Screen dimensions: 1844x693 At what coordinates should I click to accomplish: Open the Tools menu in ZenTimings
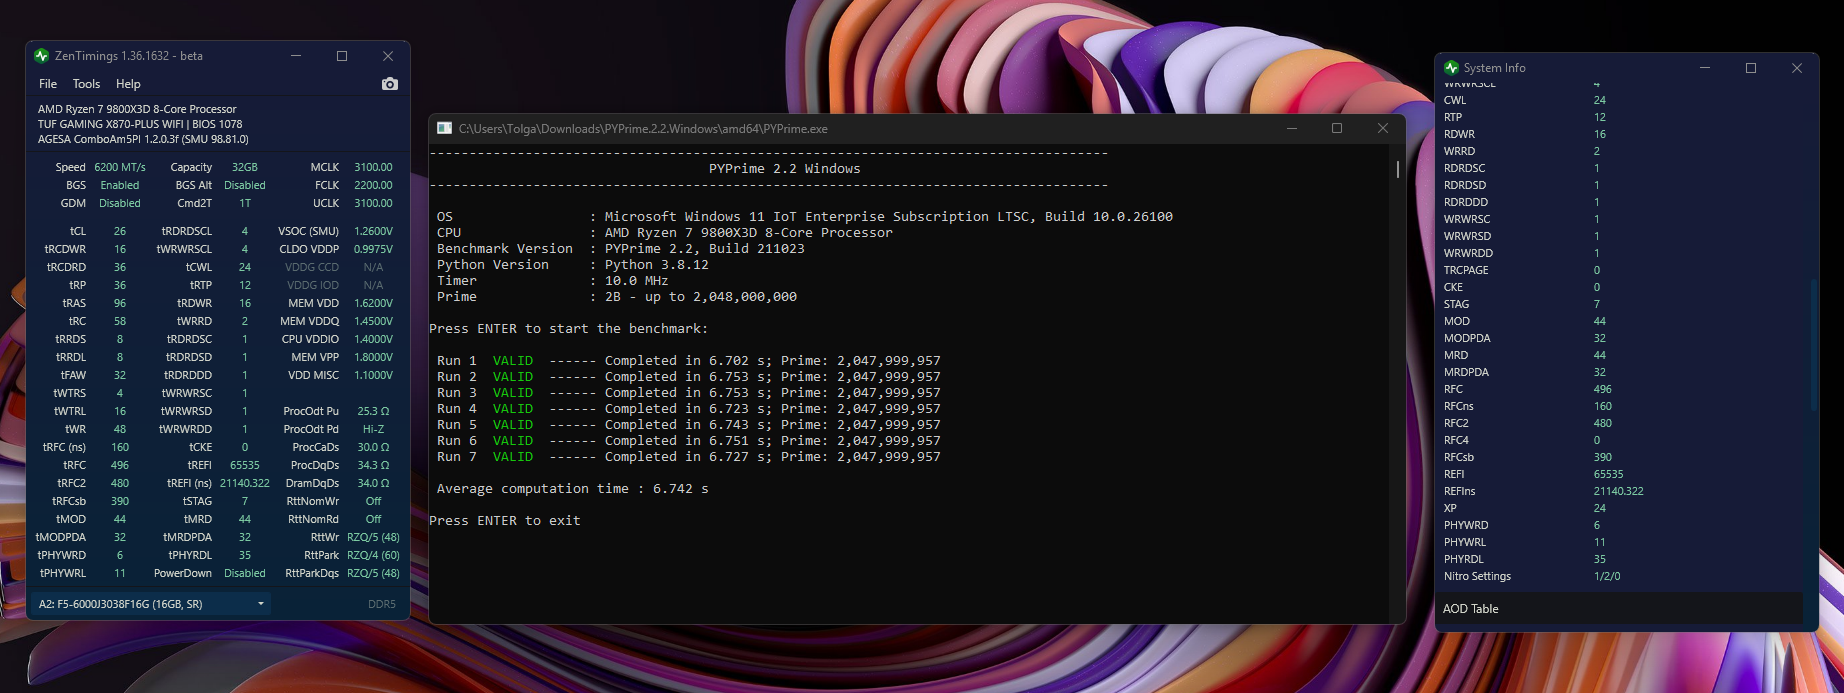click(x=86, y=84)
